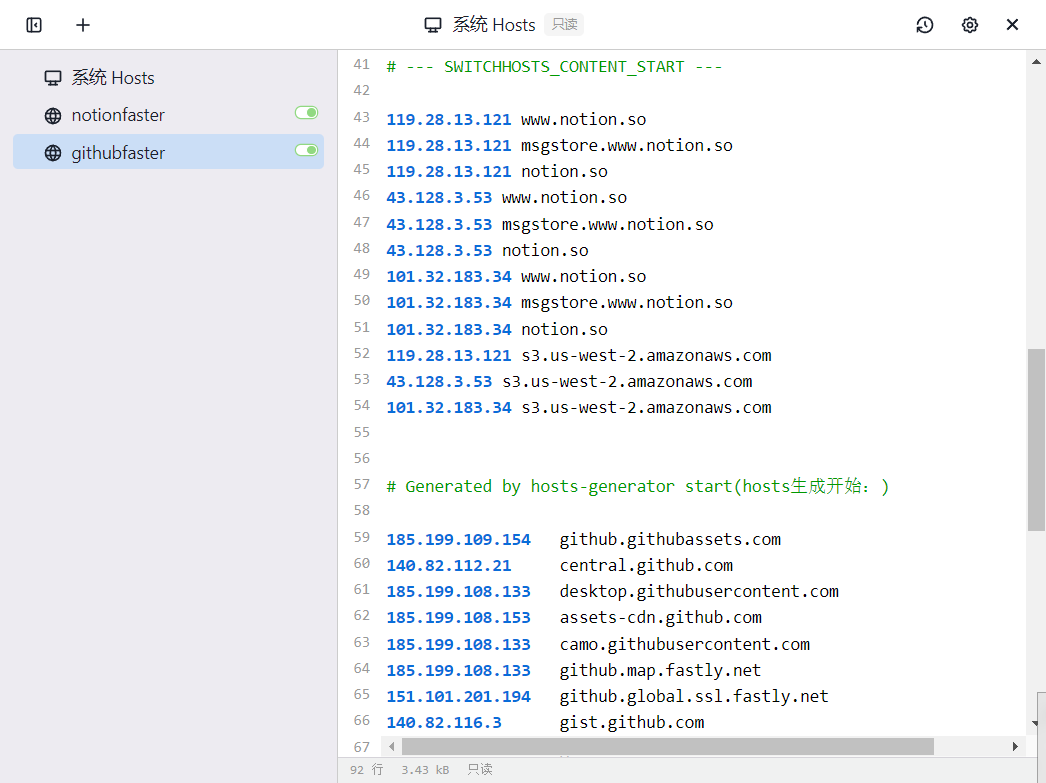Select the 系统 Hosts item in sidebar
The height and width of the screenshot is (783, 1046).
point(168,78)
